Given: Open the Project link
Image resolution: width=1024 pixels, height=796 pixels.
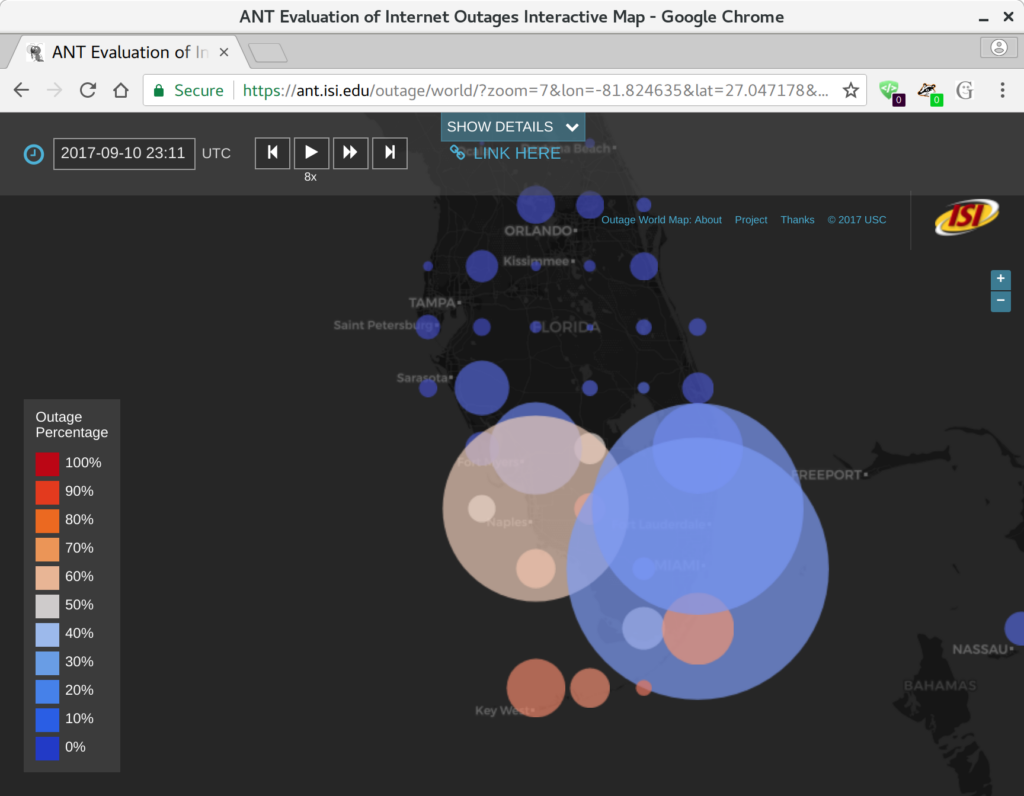Looking at the screenshot, I should click(751, 220).
